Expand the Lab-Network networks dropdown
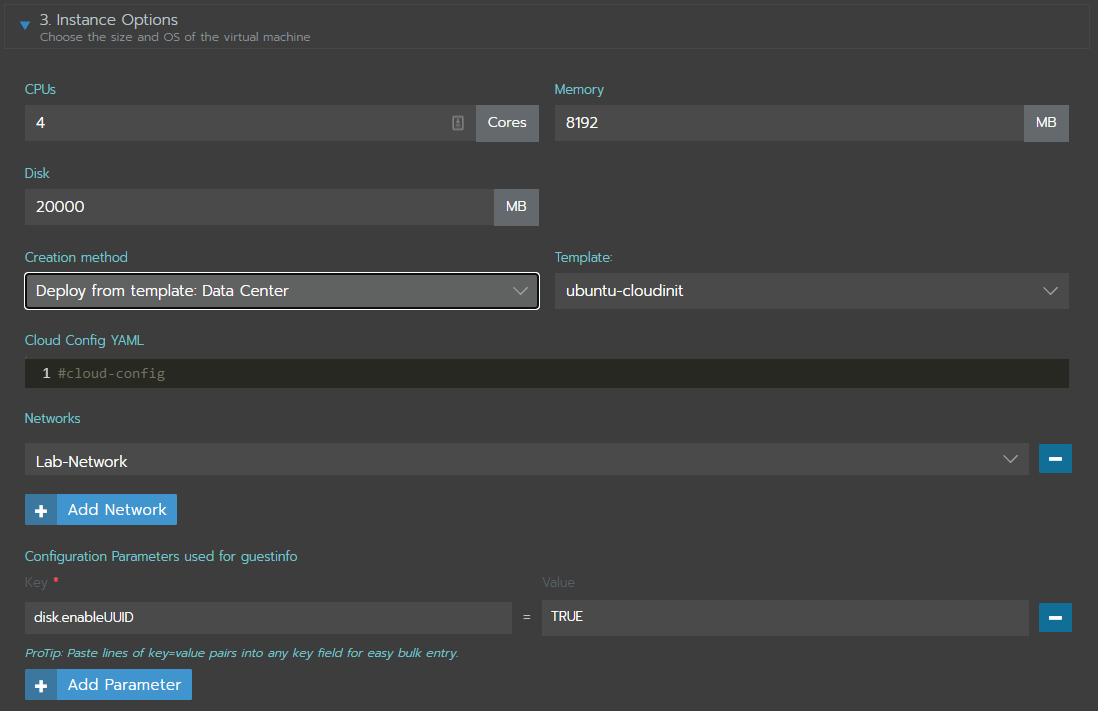The height and width of the screenshot is (711, 1098). coord(526,460)
